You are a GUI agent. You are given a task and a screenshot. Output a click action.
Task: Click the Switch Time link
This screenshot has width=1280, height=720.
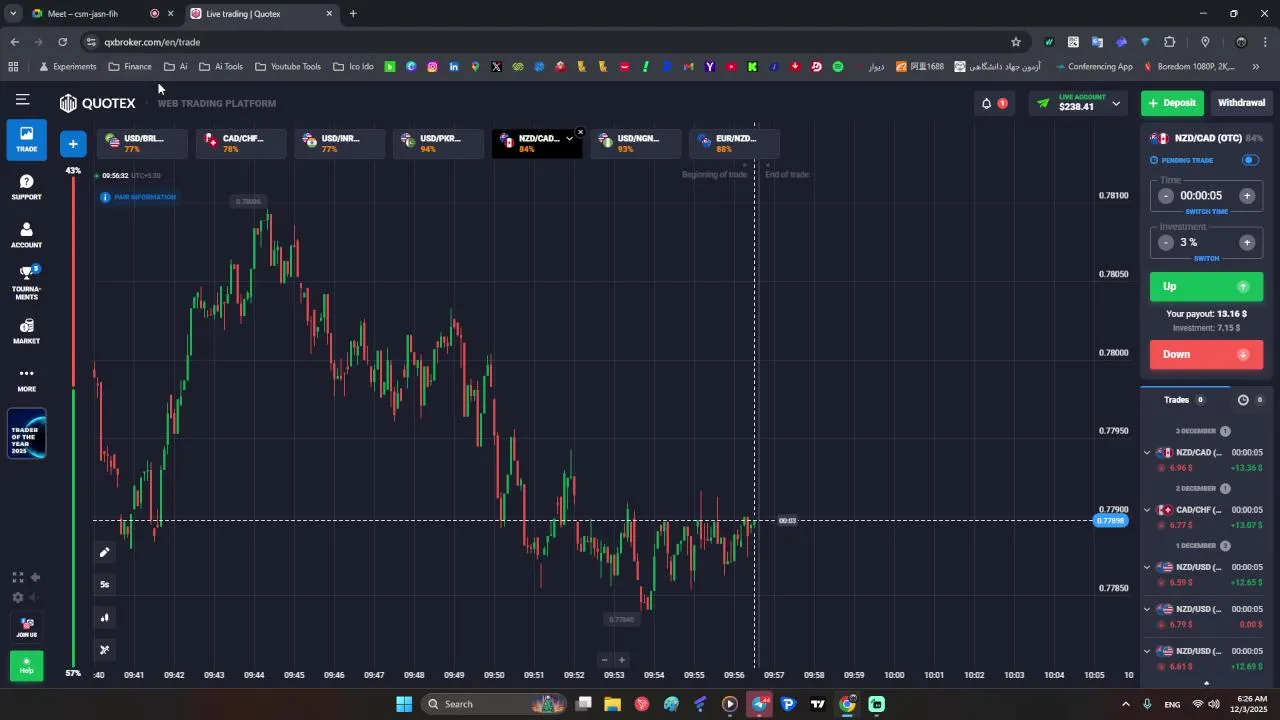pos(1206,212)
